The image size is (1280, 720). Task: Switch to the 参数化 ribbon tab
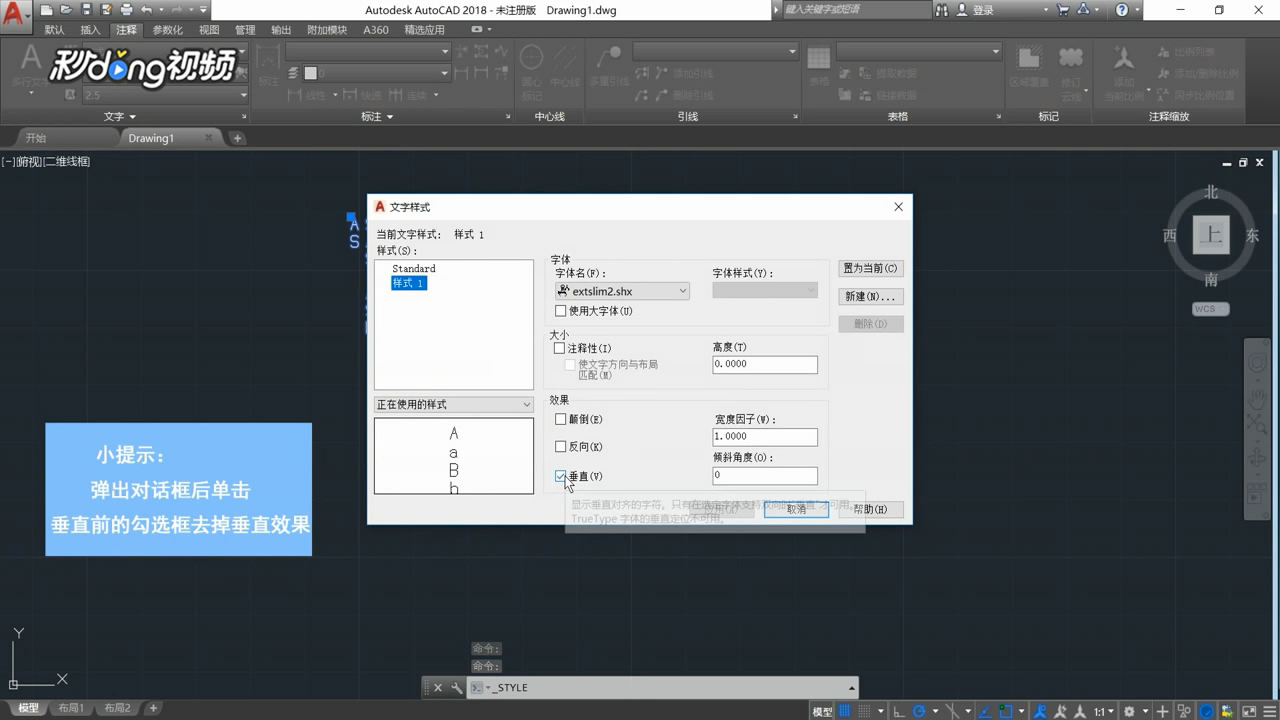[167, 30]
